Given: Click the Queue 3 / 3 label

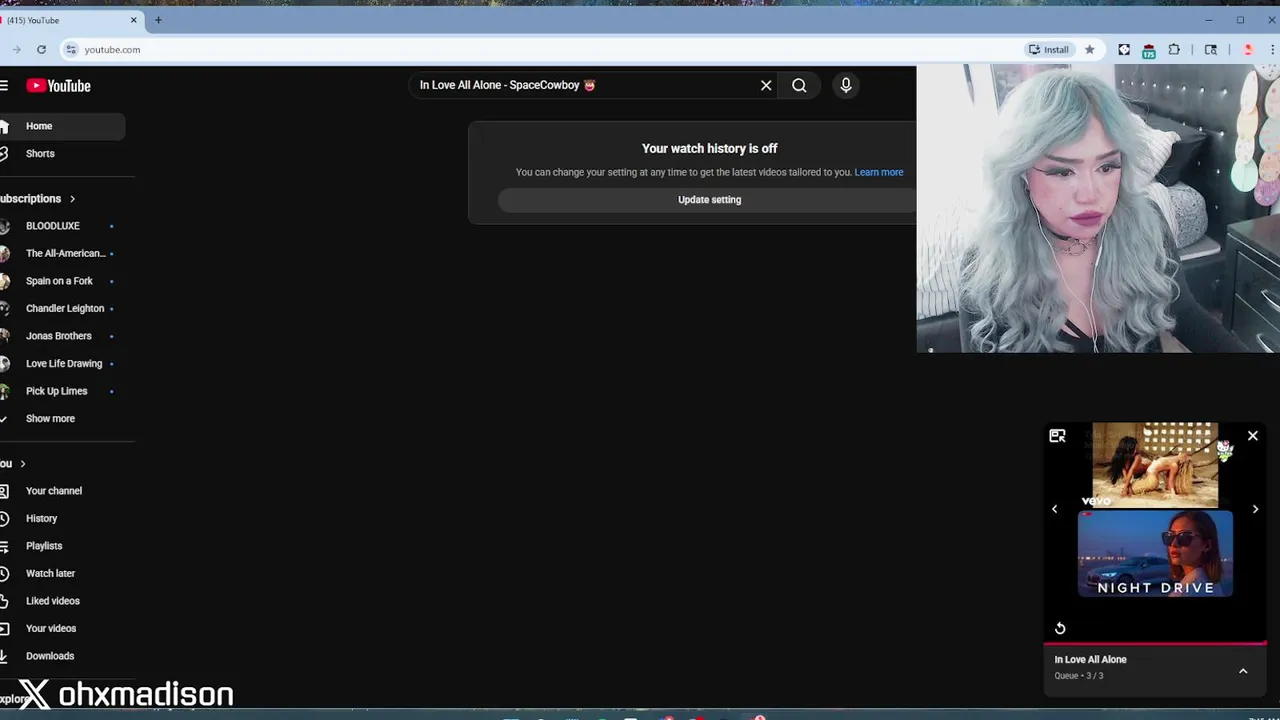Looking at the screenshot, I should click(1078, 676).
